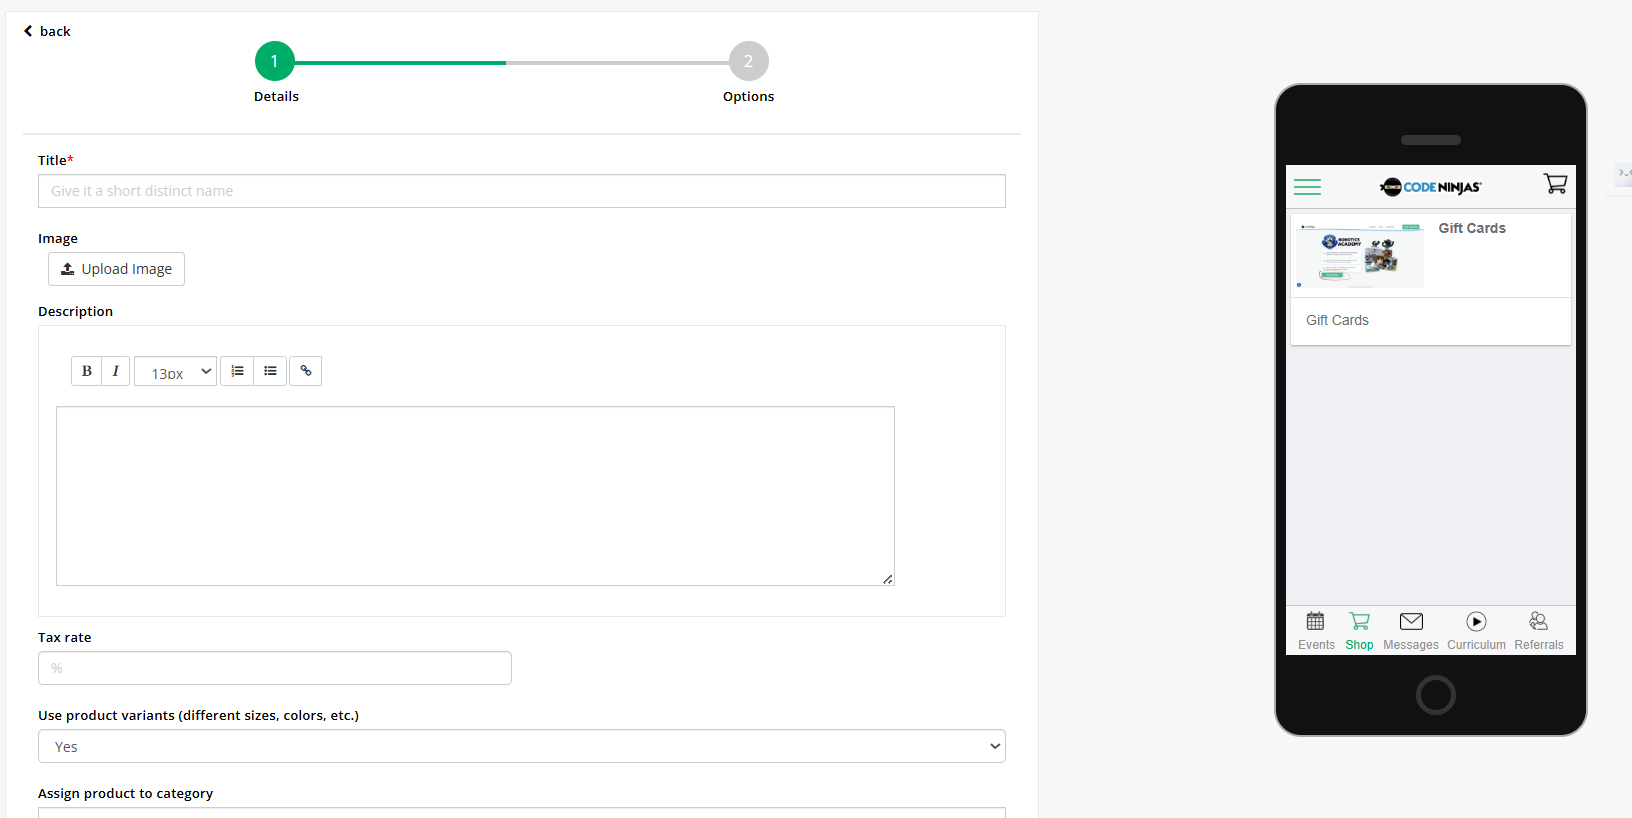This screenshot has height=818, width=1632.
Task: Open shopping cart in phone preview
Action: [1555, 184]
